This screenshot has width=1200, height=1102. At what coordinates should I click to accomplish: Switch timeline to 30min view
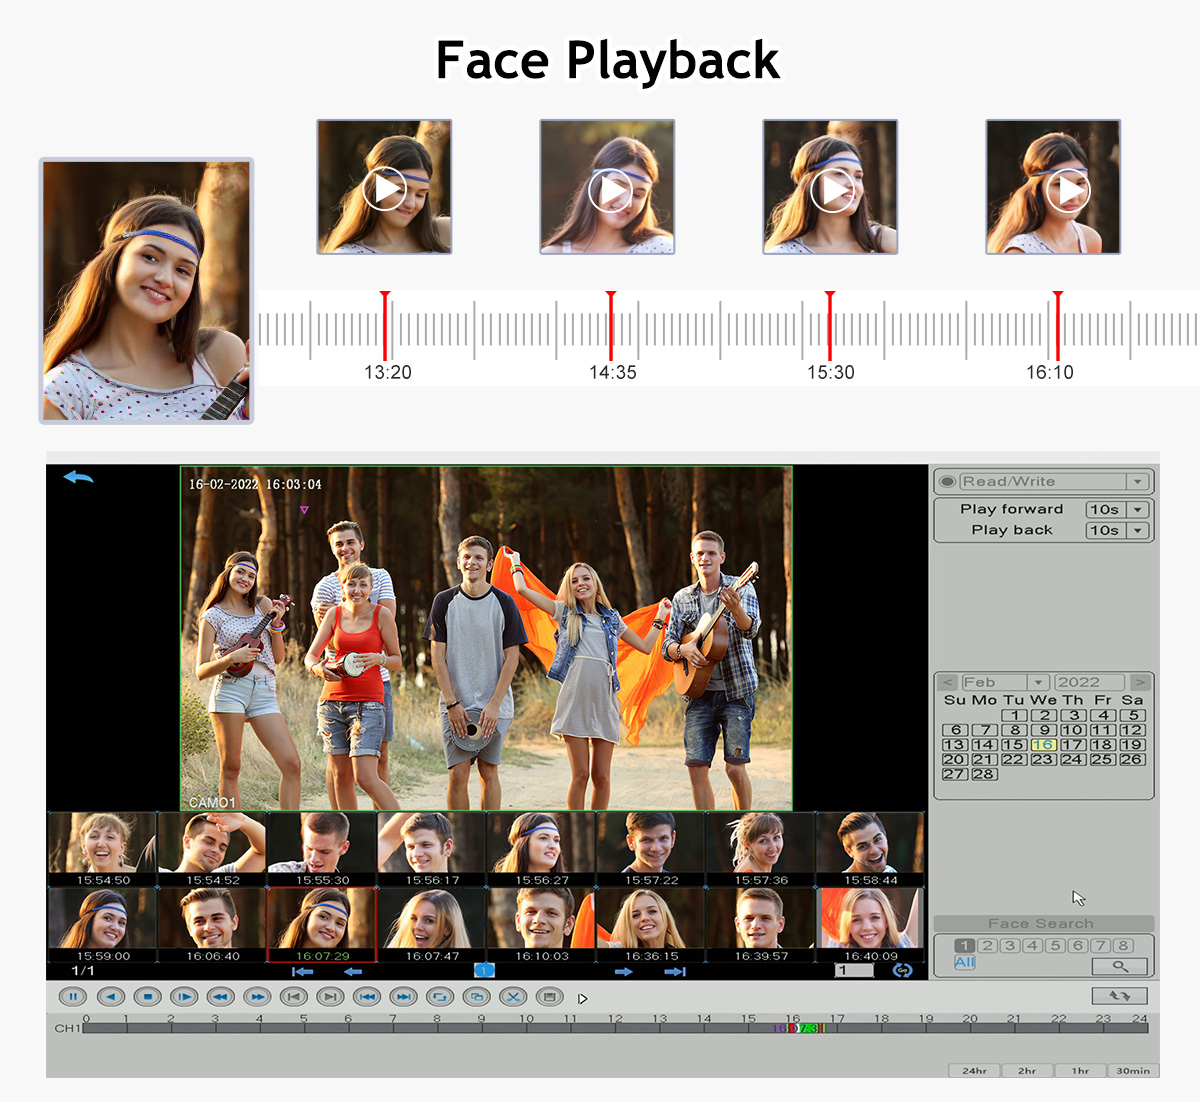point(1133,1071)
